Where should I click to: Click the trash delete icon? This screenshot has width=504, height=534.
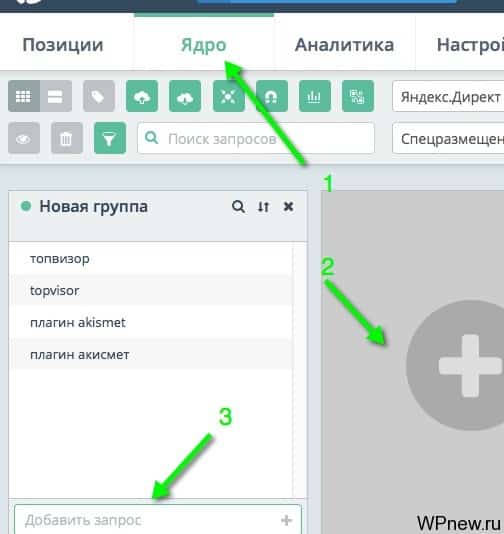[67, 138]
